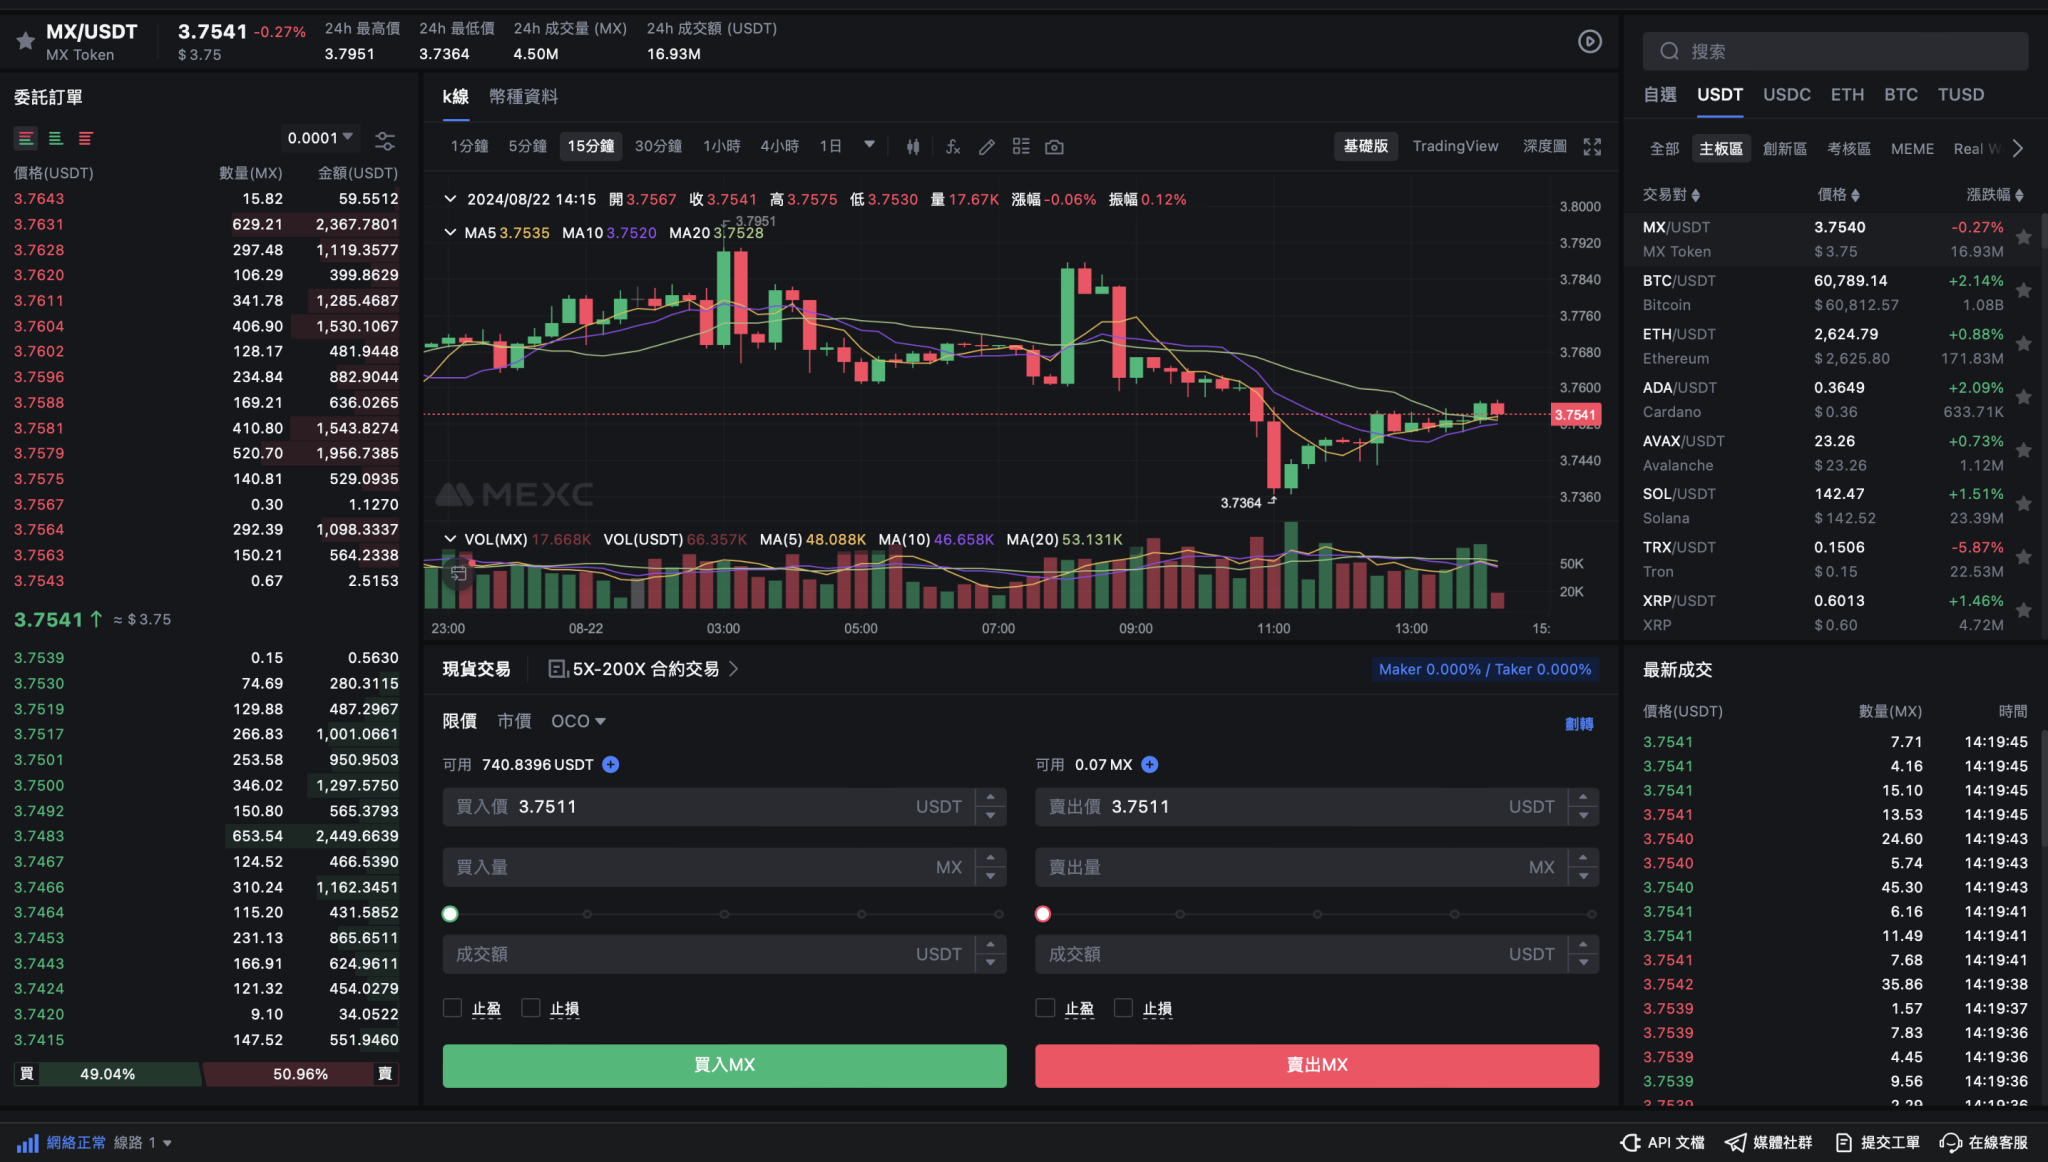Collapse the VOL indicator legend chevron
The height and width of the screenshot is (1162, 2048).
pos(450,539)
